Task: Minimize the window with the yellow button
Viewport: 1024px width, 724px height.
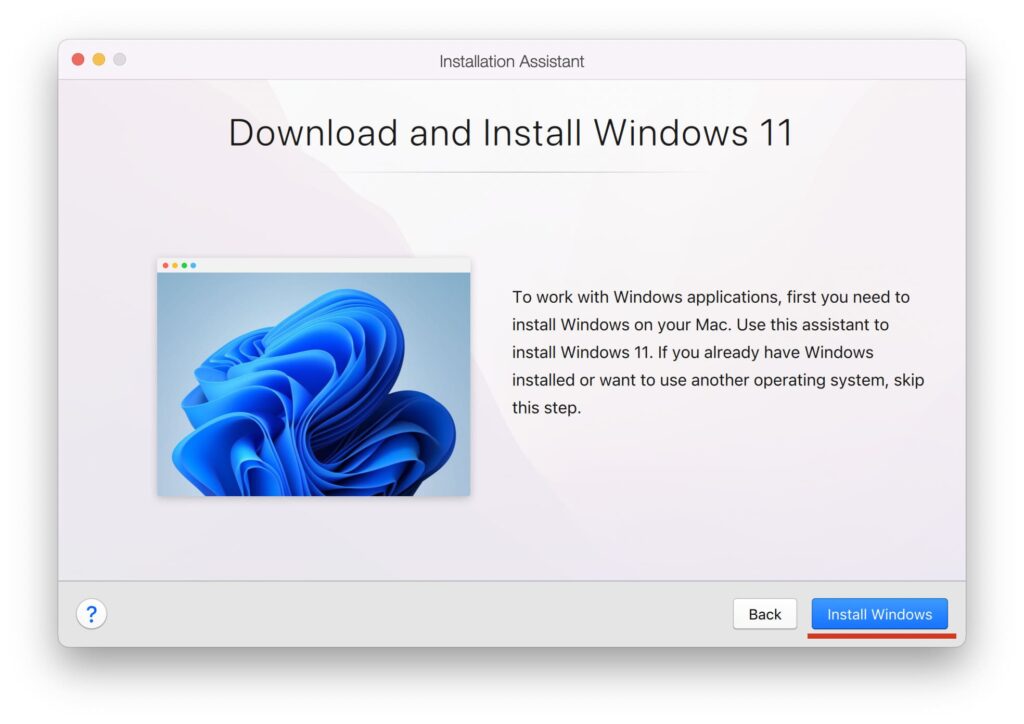Action: [99, 60]
